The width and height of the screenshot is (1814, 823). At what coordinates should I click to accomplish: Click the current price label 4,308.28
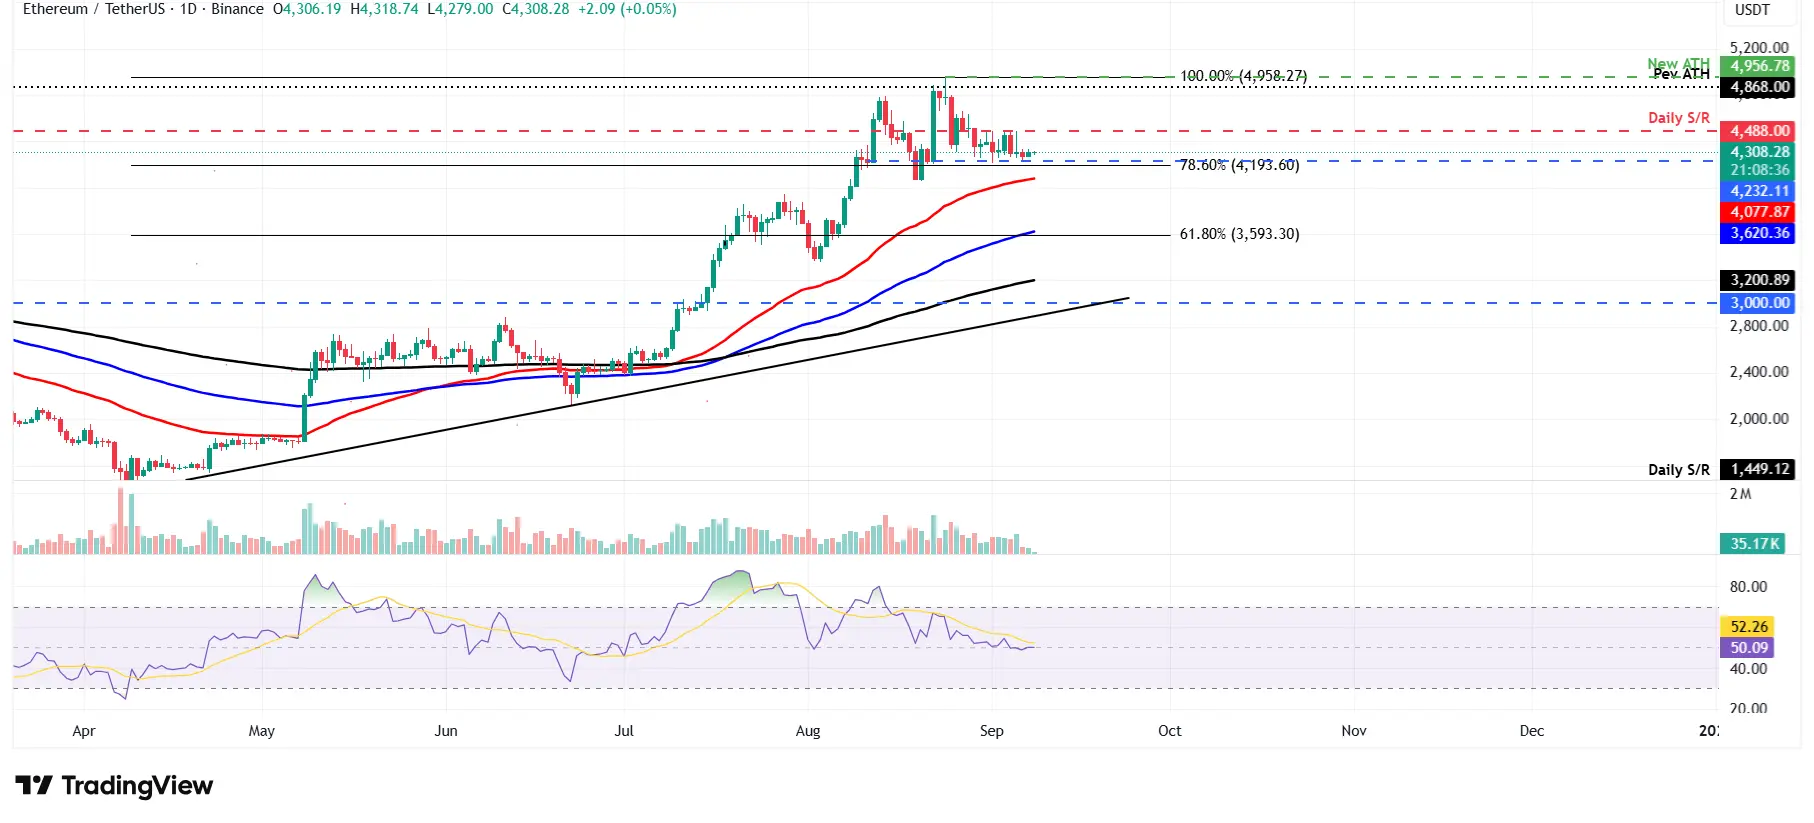(1759, 152)
